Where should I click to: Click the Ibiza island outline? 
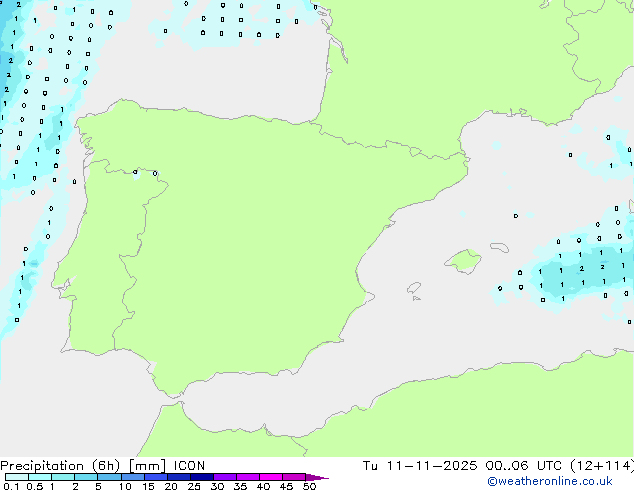[414, 288]
